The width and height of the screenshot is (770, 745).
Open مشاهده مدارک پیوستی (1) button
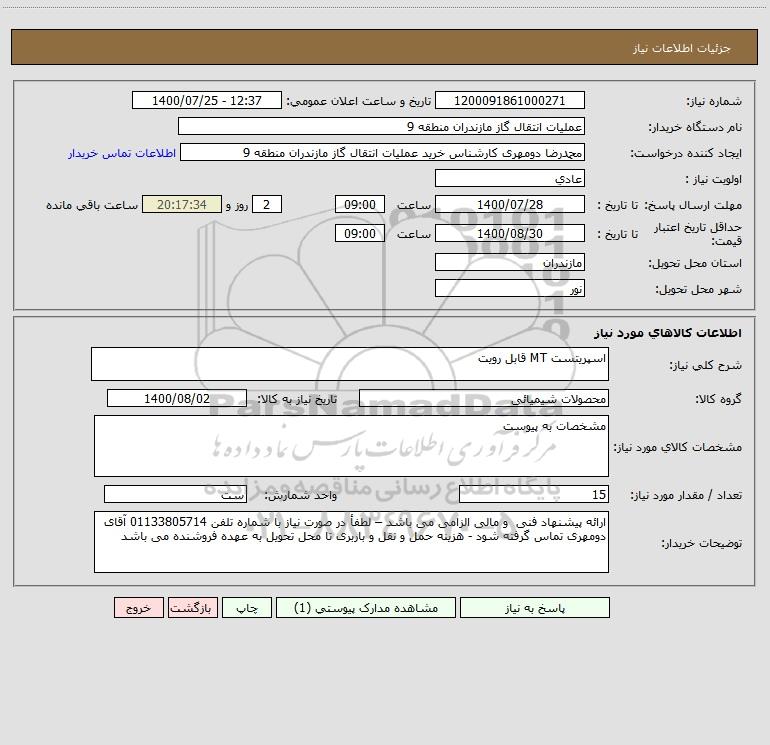pos(366,608)
